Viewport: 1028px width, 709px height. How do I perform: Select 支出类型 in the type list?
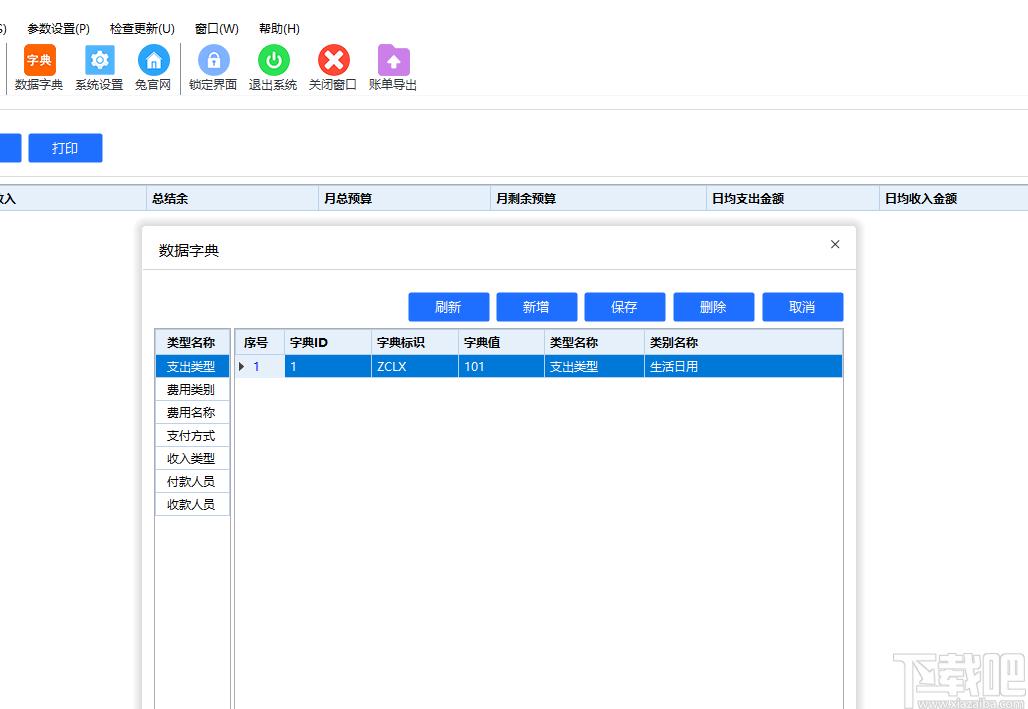click(192, 367)
